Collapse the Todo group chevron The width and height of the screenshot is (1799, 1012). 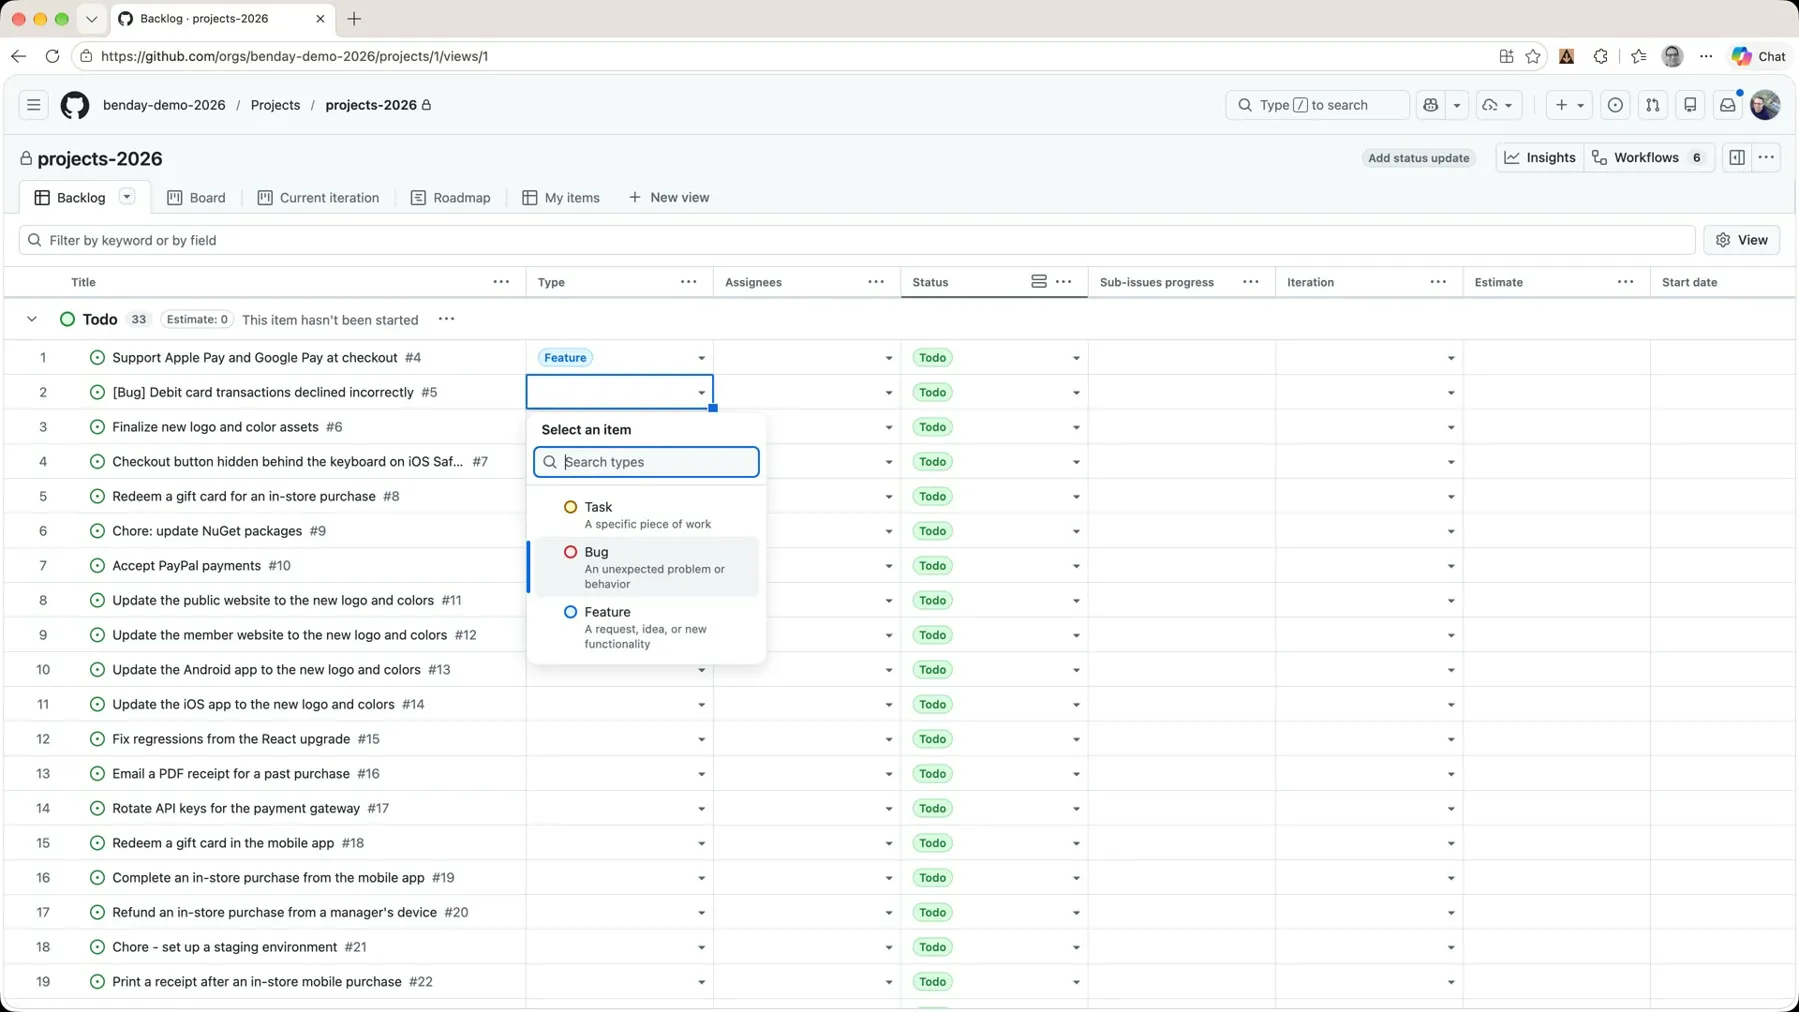(x=32, y=319)
